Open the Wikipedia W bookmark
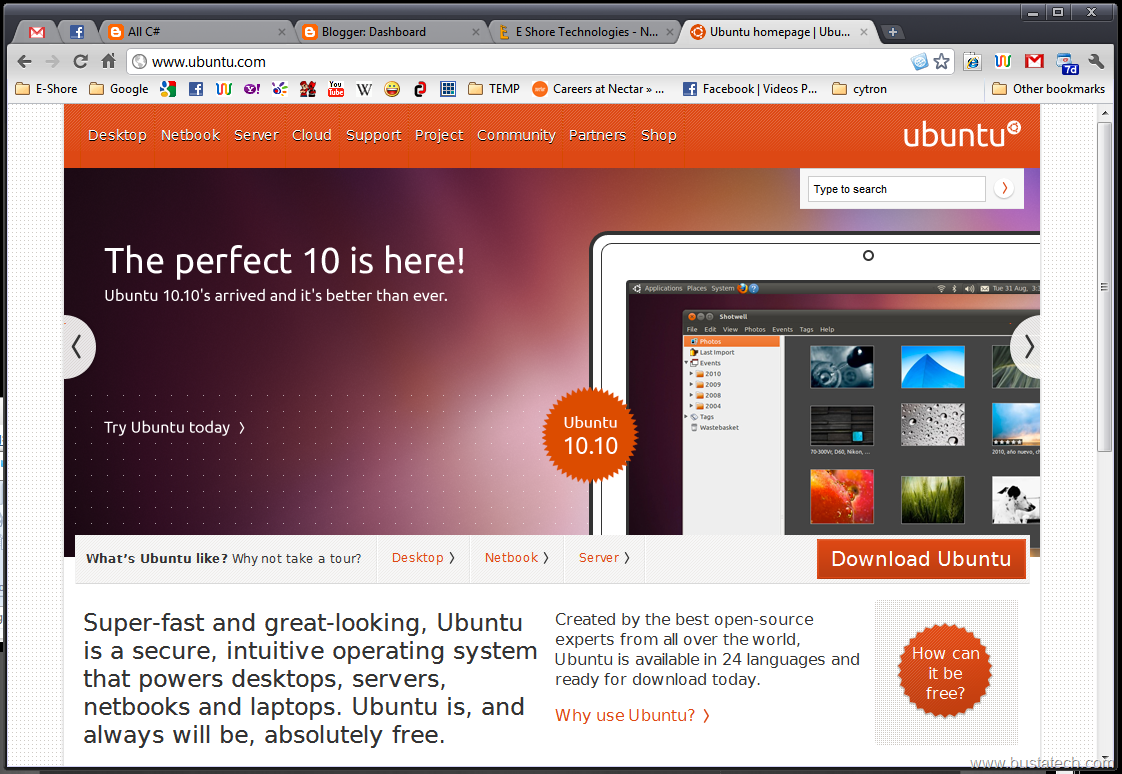This screenshot has height=774, width=1122. tap(364, 89)
